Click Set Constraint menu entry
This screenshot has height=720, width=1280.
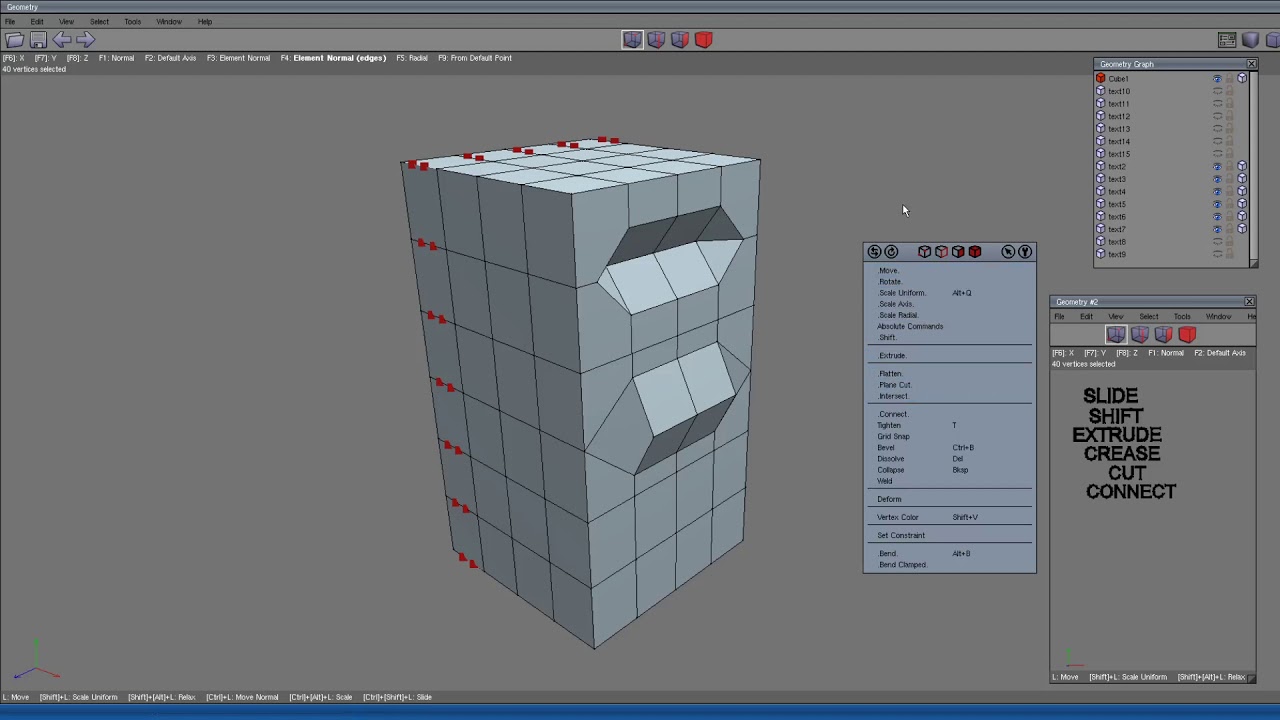point(901,535)
